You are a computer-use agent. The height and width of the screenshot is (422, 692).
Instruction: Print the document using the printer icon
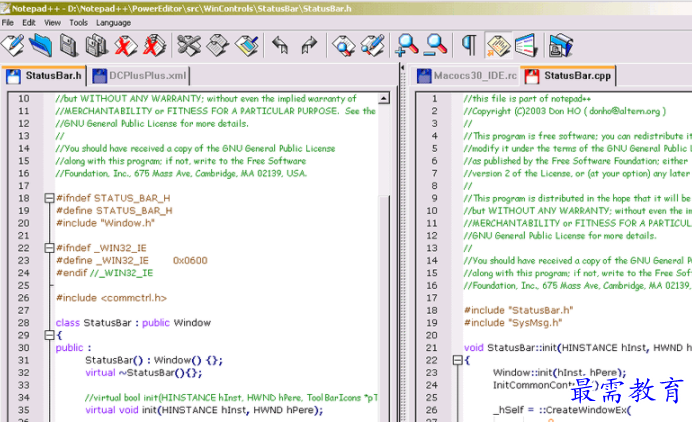(x=560, y=45)
